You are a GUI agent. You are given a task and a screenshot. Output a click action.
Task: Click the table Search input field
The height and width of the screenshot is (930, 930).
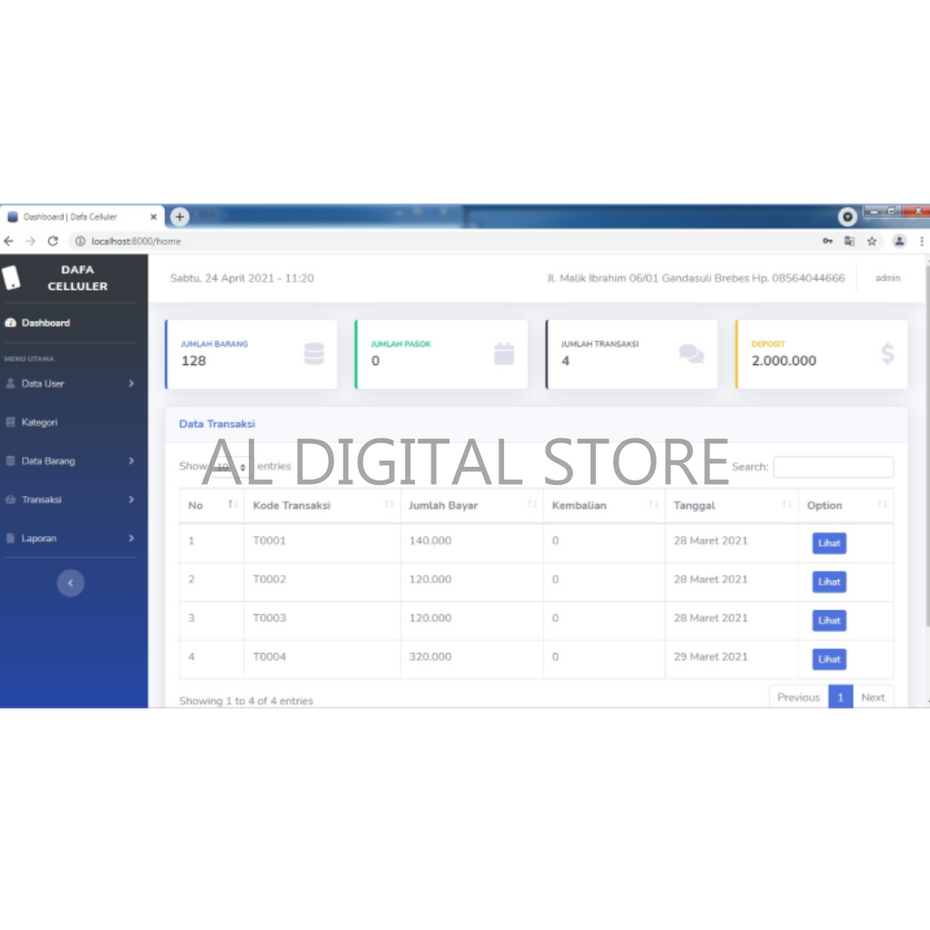(833, 467)
